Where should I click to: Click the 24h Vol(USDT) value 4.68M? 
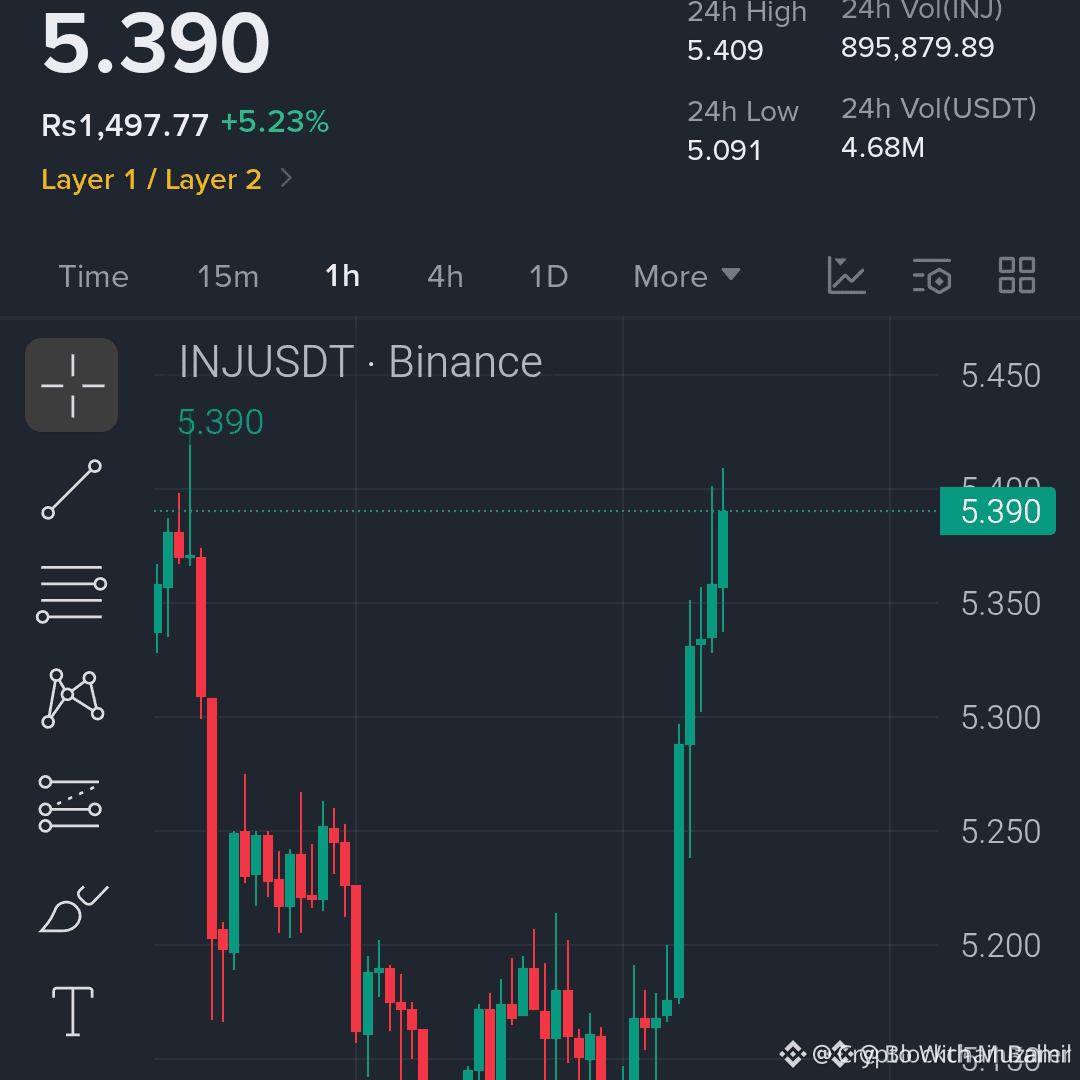882,147
